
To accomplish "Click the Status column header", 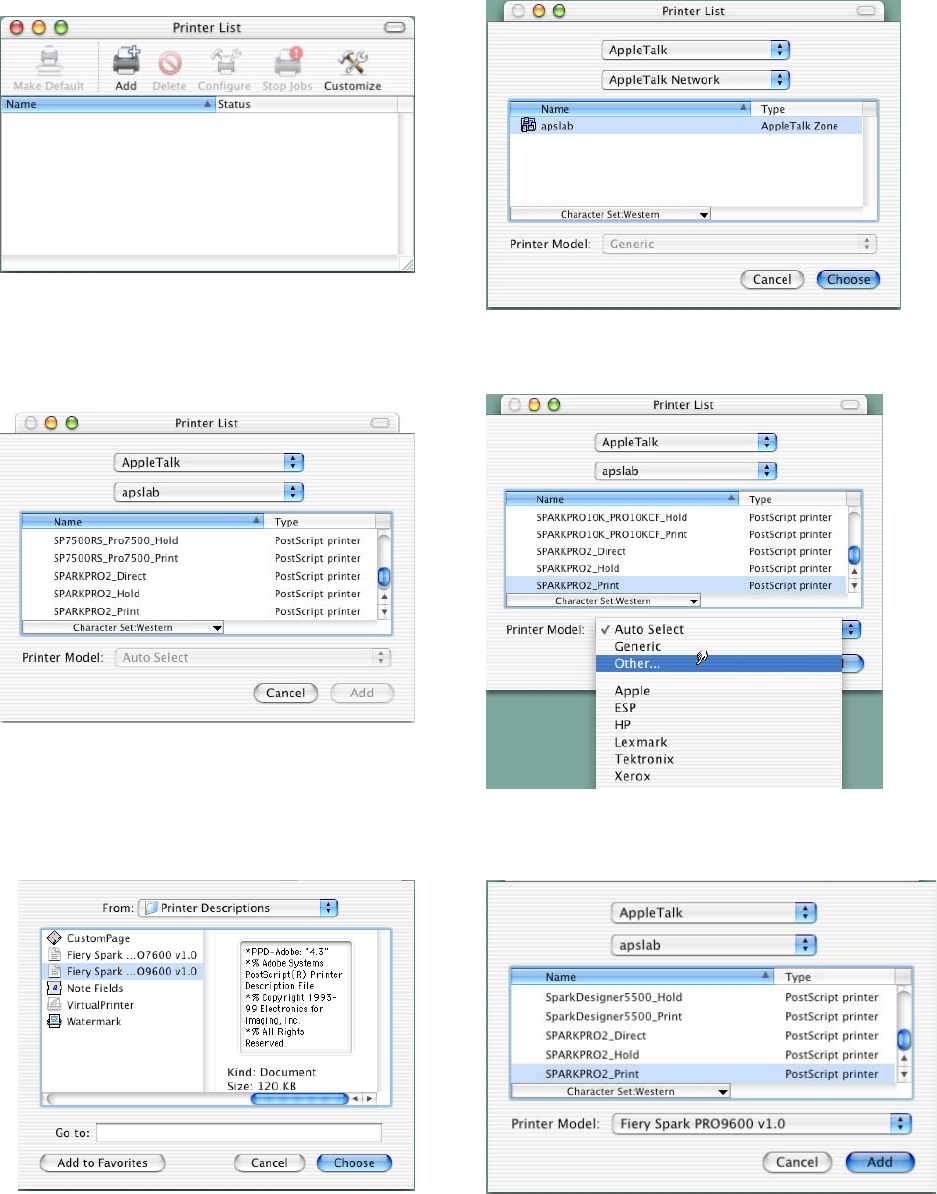I will [306, 104].
